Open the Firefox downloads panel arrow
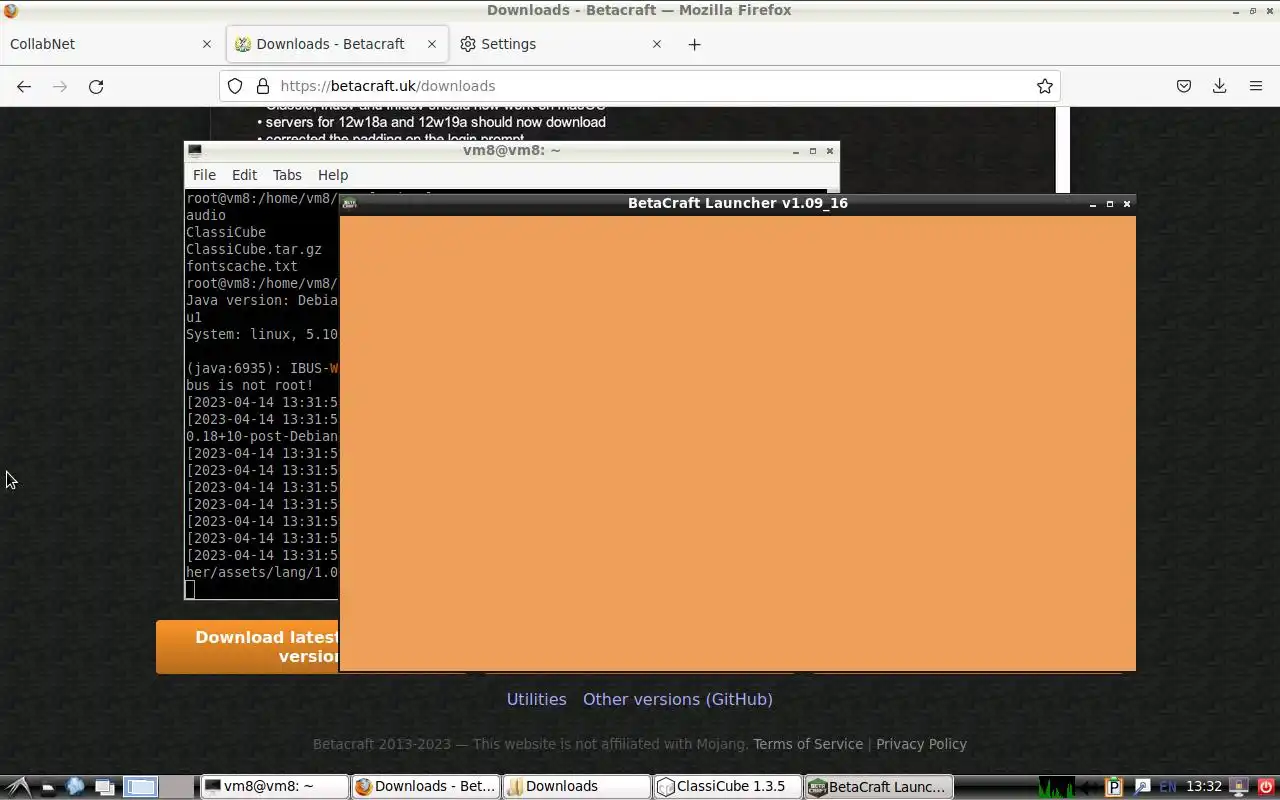 1219,86
